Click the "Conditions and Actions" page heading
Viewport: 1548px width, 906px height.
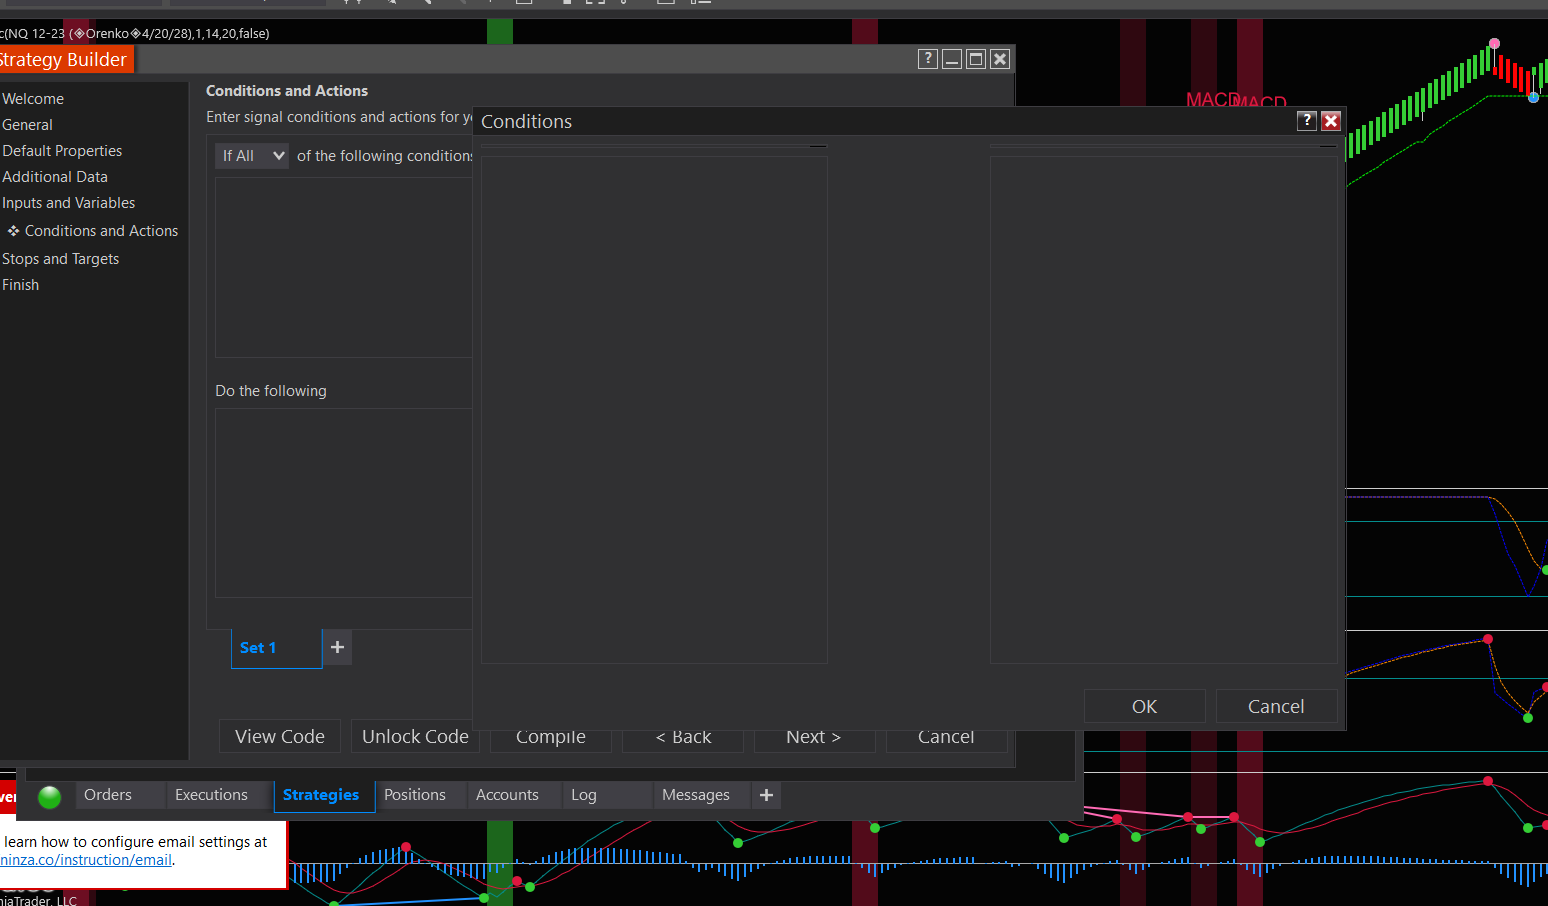[287, 91]
